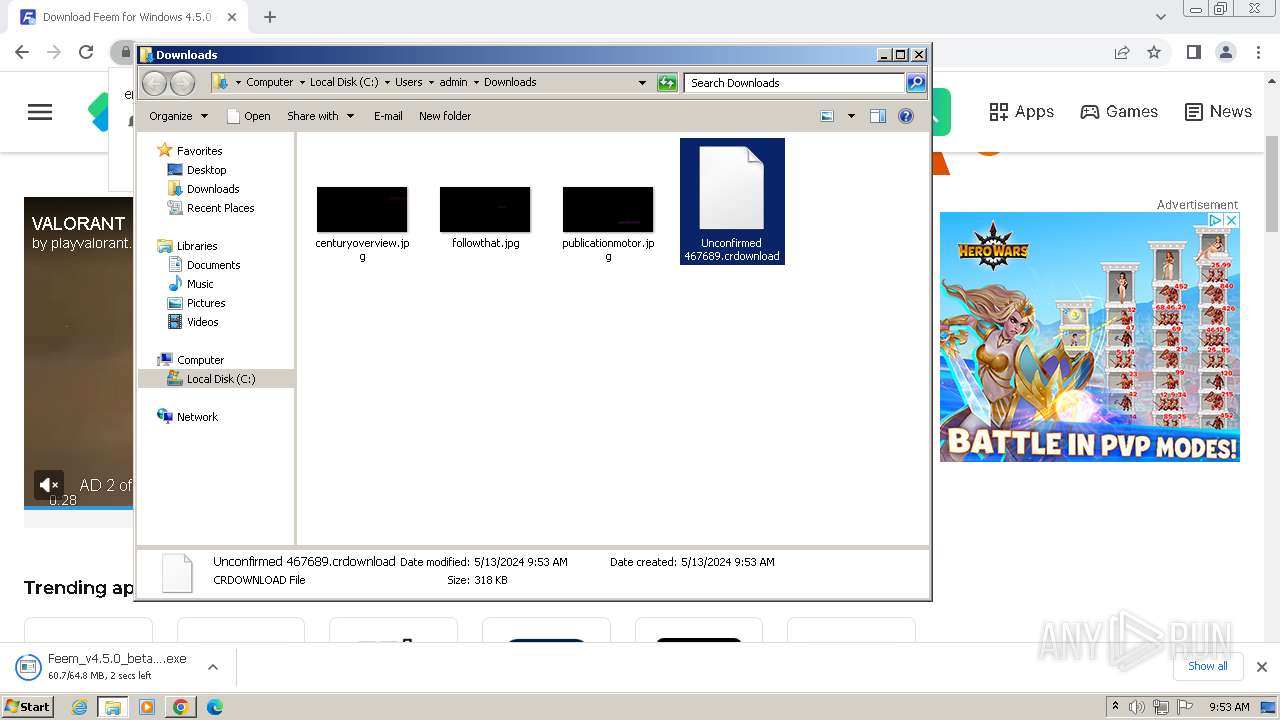Click the volume icon in system tray
This screenshot has height=720, width=1280.
pyautogui.click(x=1137, y=707)
